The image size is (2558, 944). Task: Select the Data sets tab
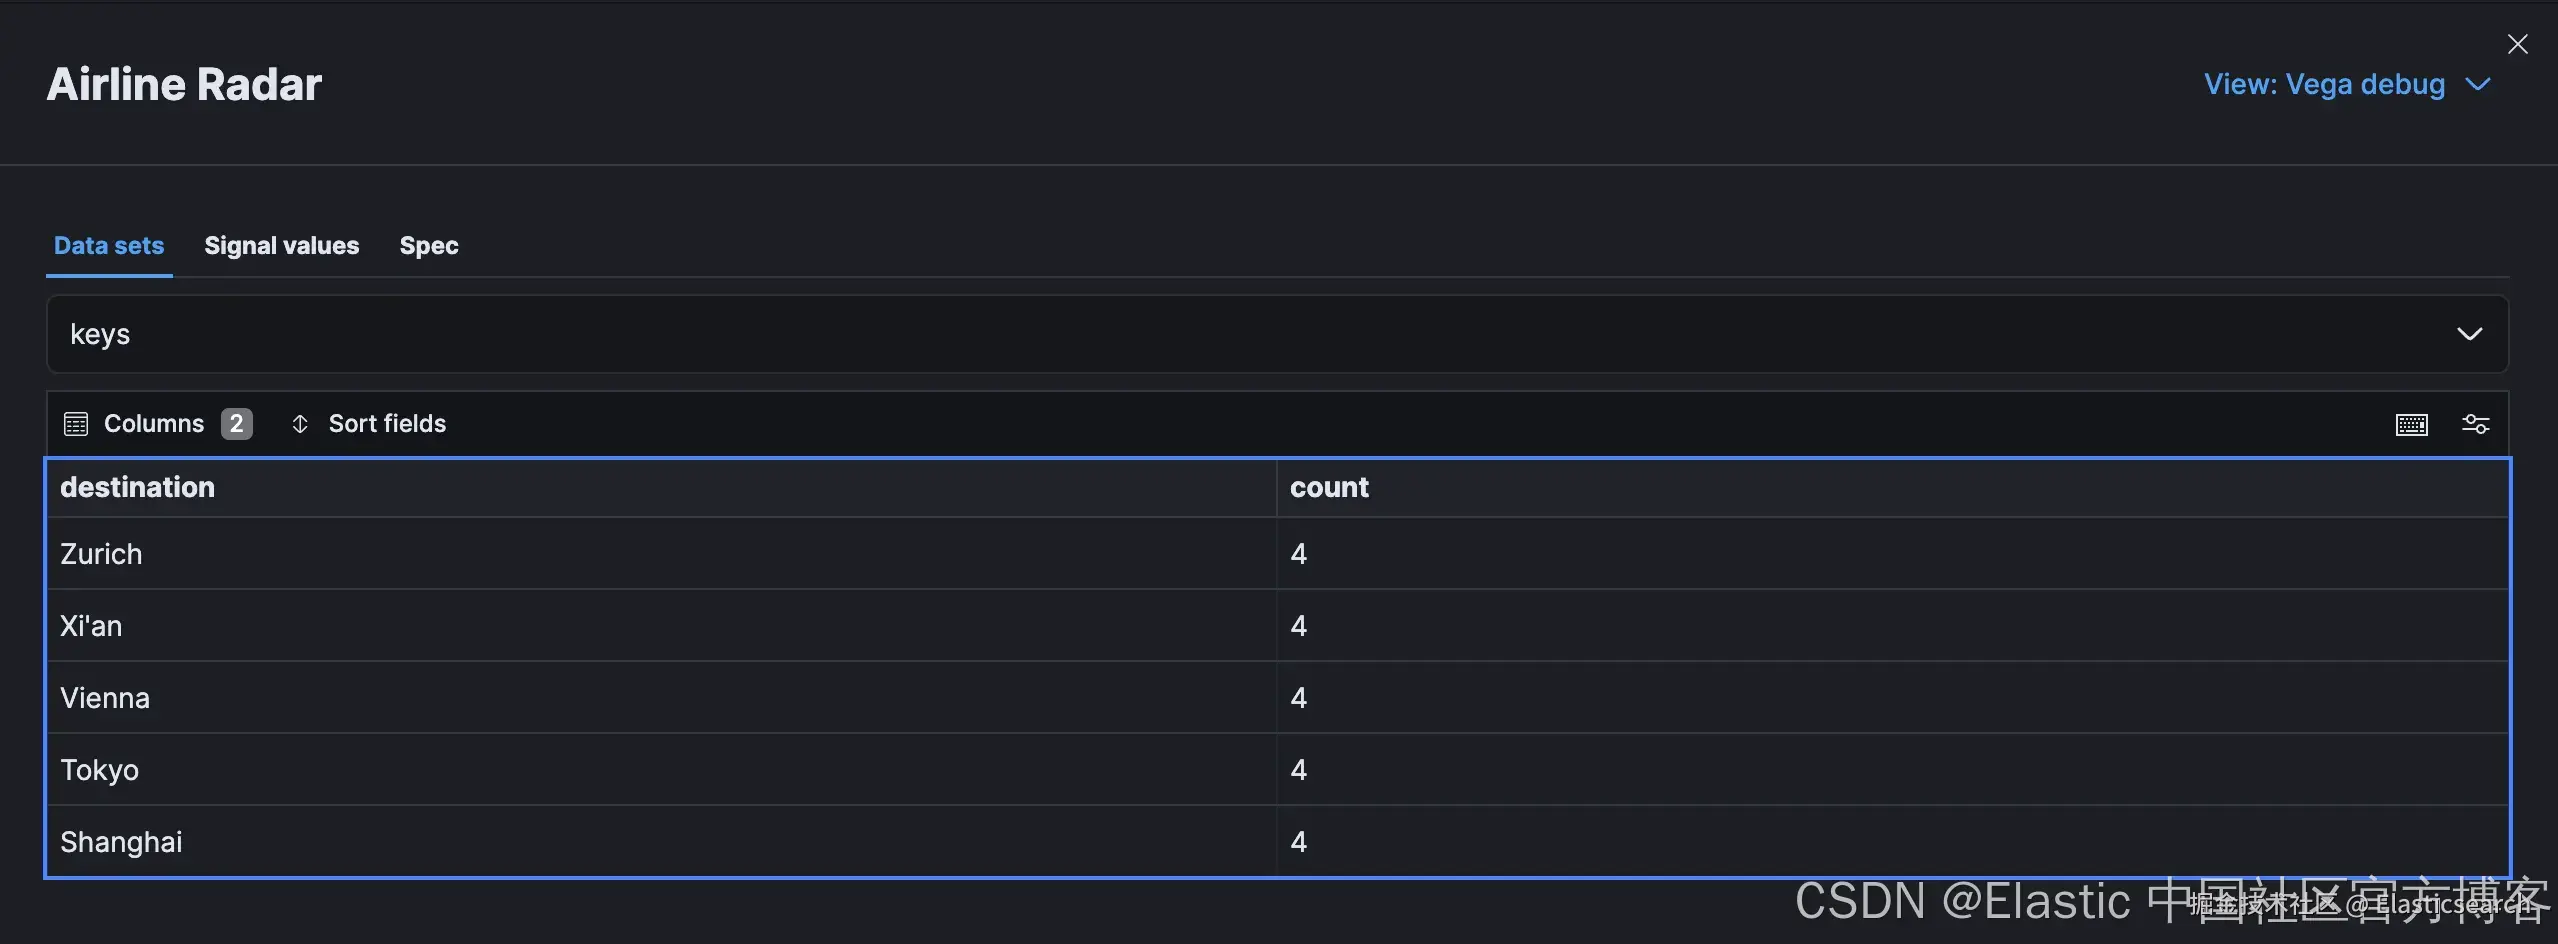tap(109, 246)
